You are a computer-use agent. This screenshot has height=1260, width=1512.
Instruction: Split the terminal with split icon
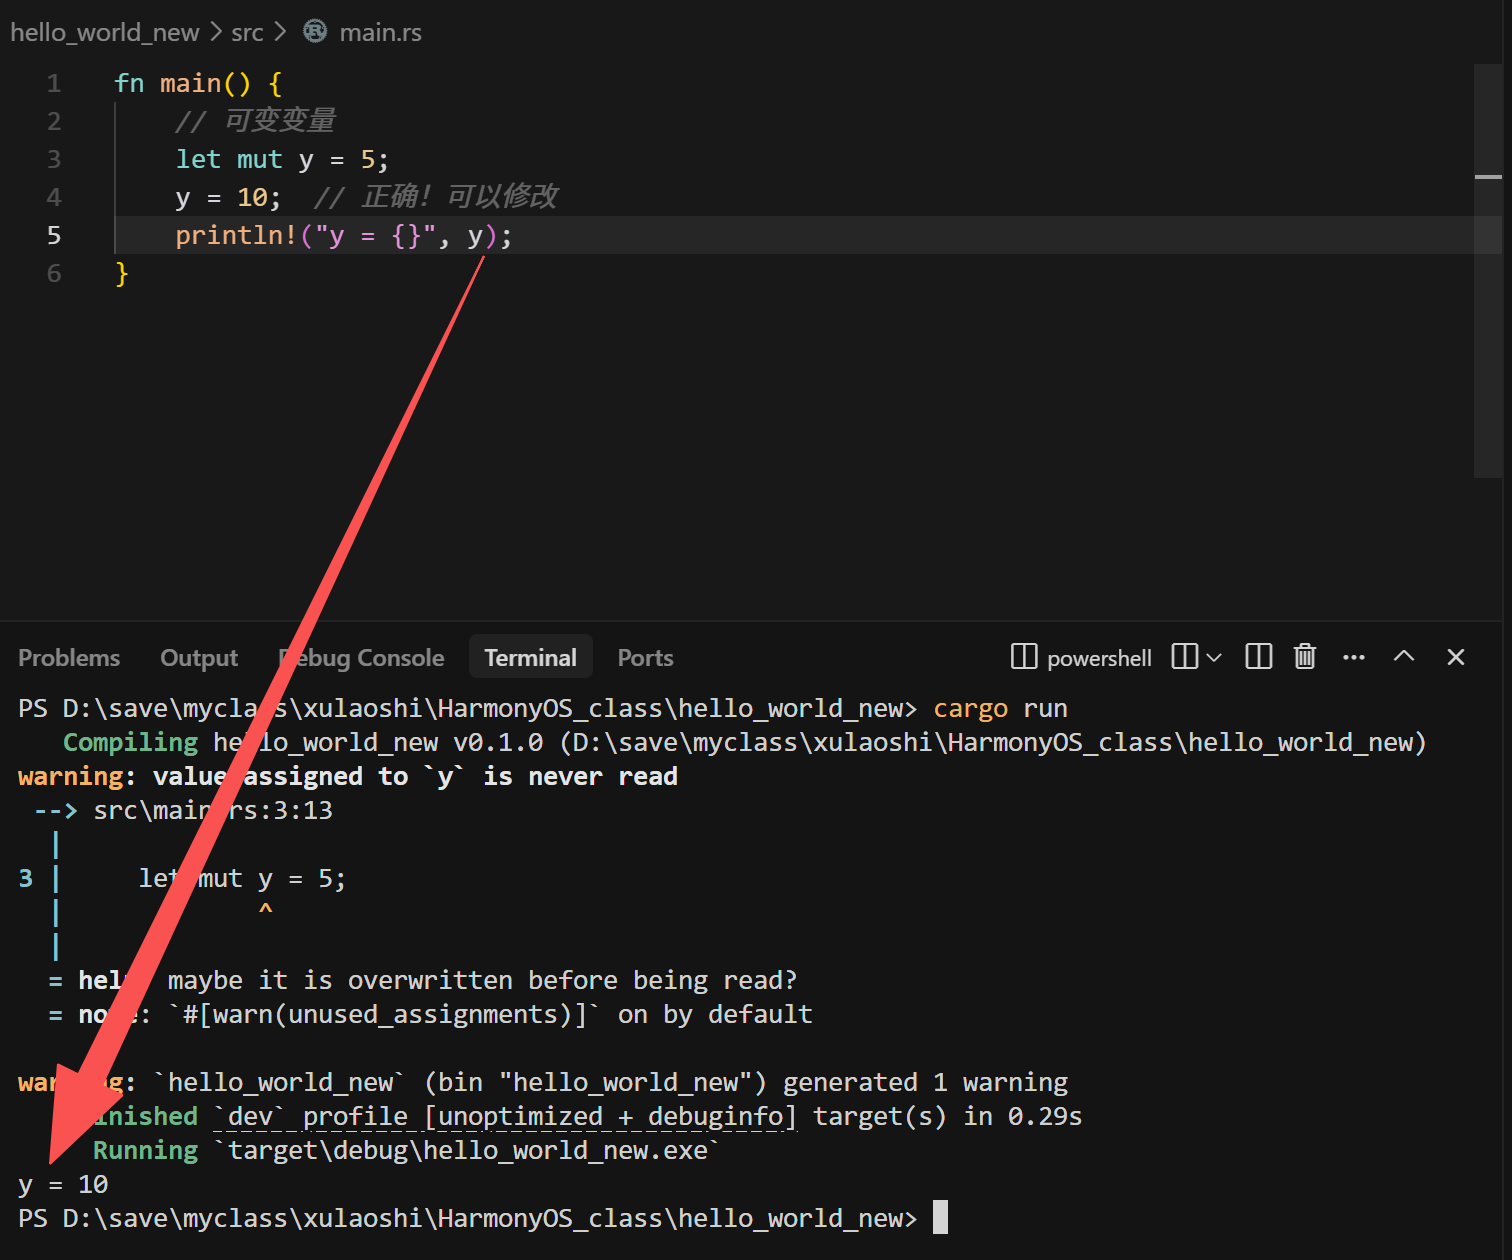pos(1185,657)
